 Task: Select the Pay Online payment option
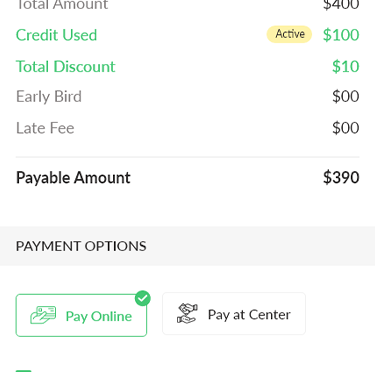click(81, 315)
